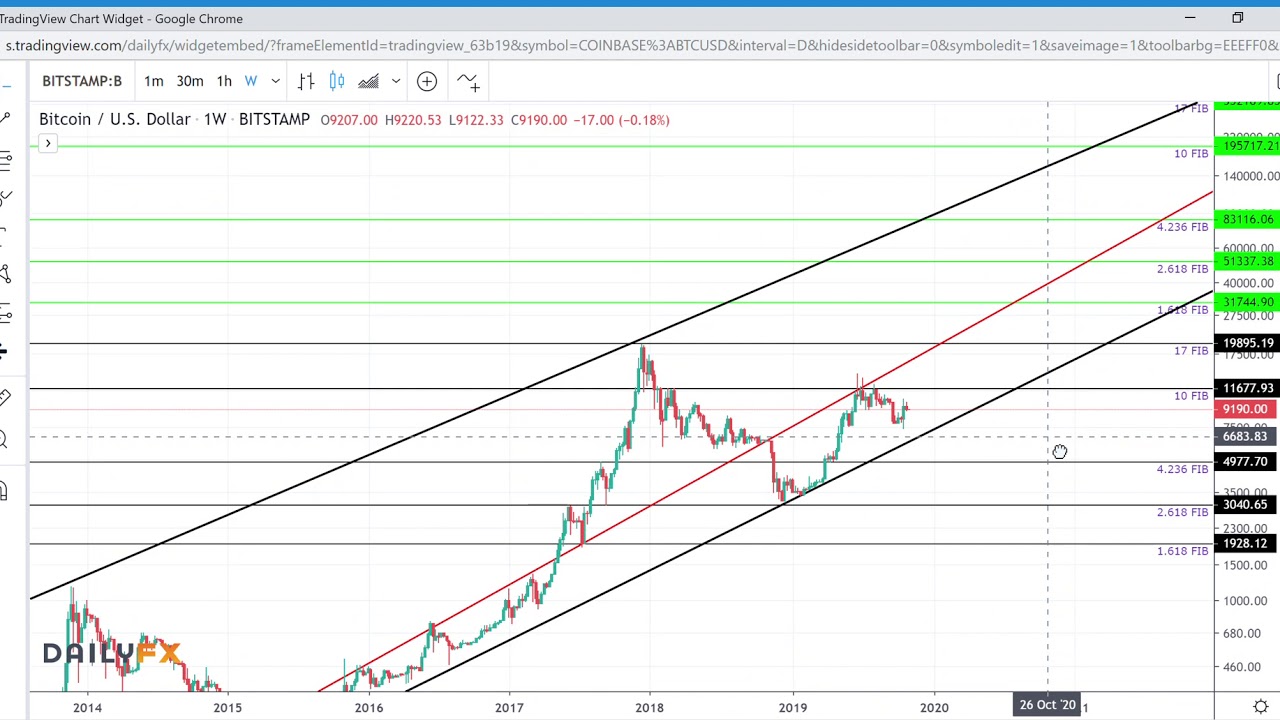Viewport: 1280px width, 720px height.
Task: Open the Compare or Add Symbol button
Action: coord(427,81)
